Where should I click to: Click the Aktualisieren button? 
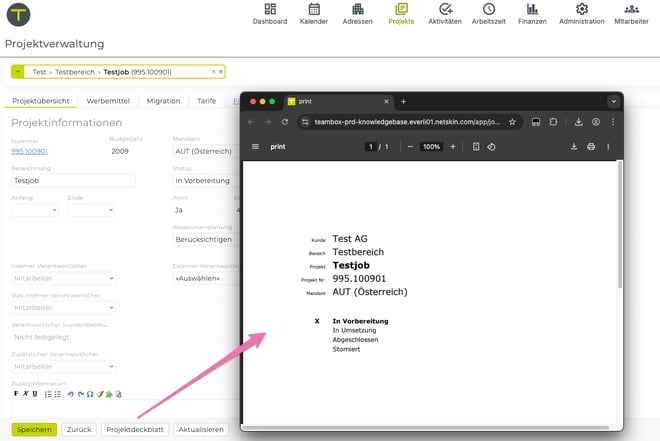[201, 430]
